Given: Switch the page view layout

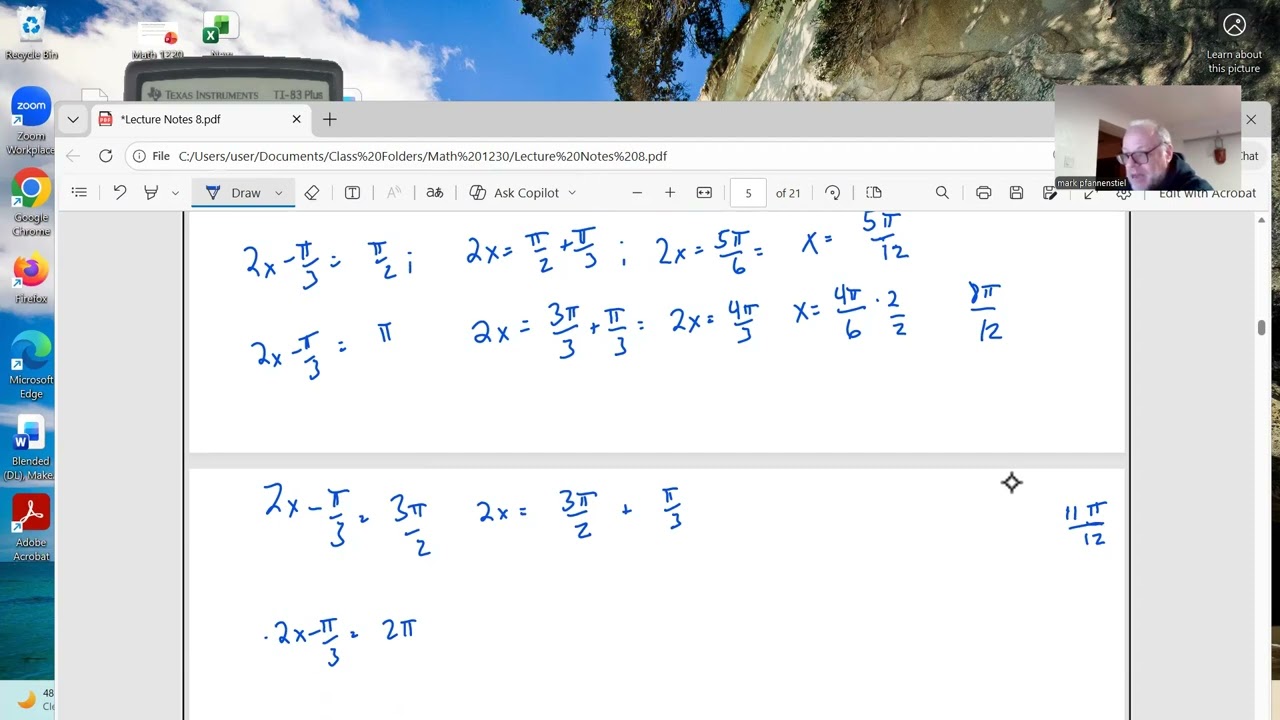Looking at the screenshot, I should tap(873, 193).
